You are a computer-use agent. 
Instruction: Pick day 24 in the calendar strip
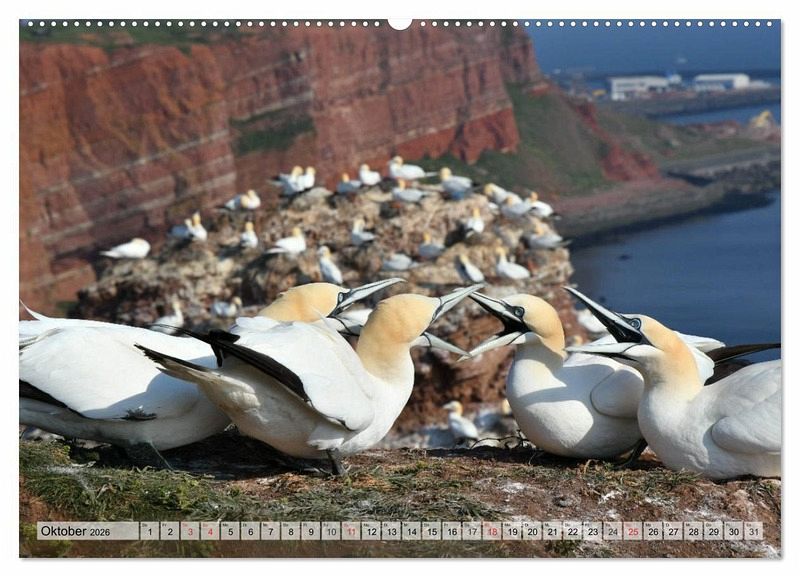point(613,531)
